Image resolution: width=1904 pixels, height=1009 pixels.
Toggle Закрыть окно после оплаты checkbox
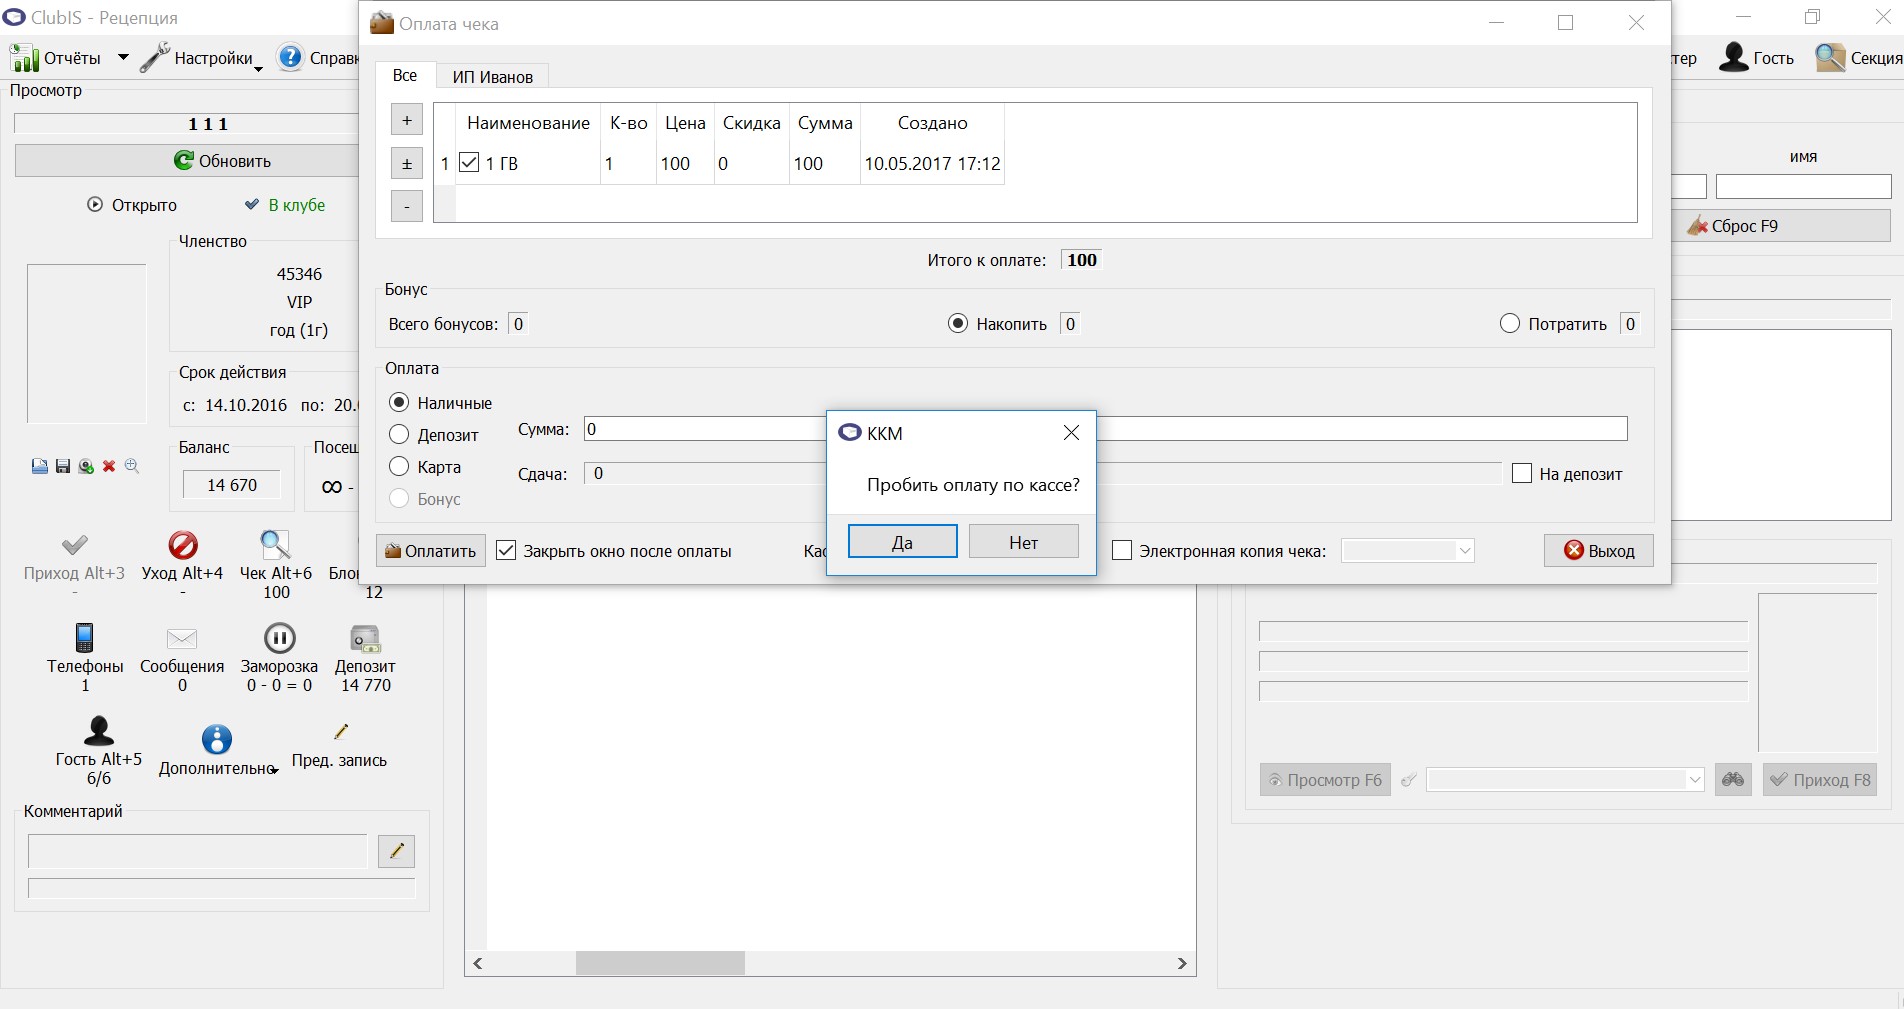point(507,550)
